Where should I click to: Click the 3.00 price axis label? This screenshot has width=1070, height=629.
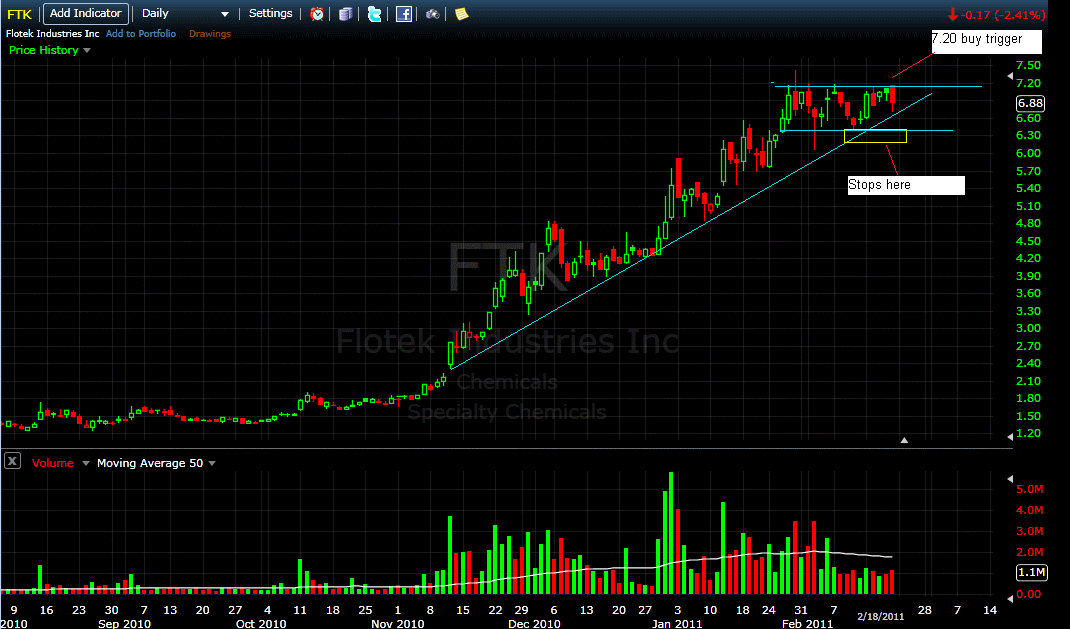[1028, 328]
